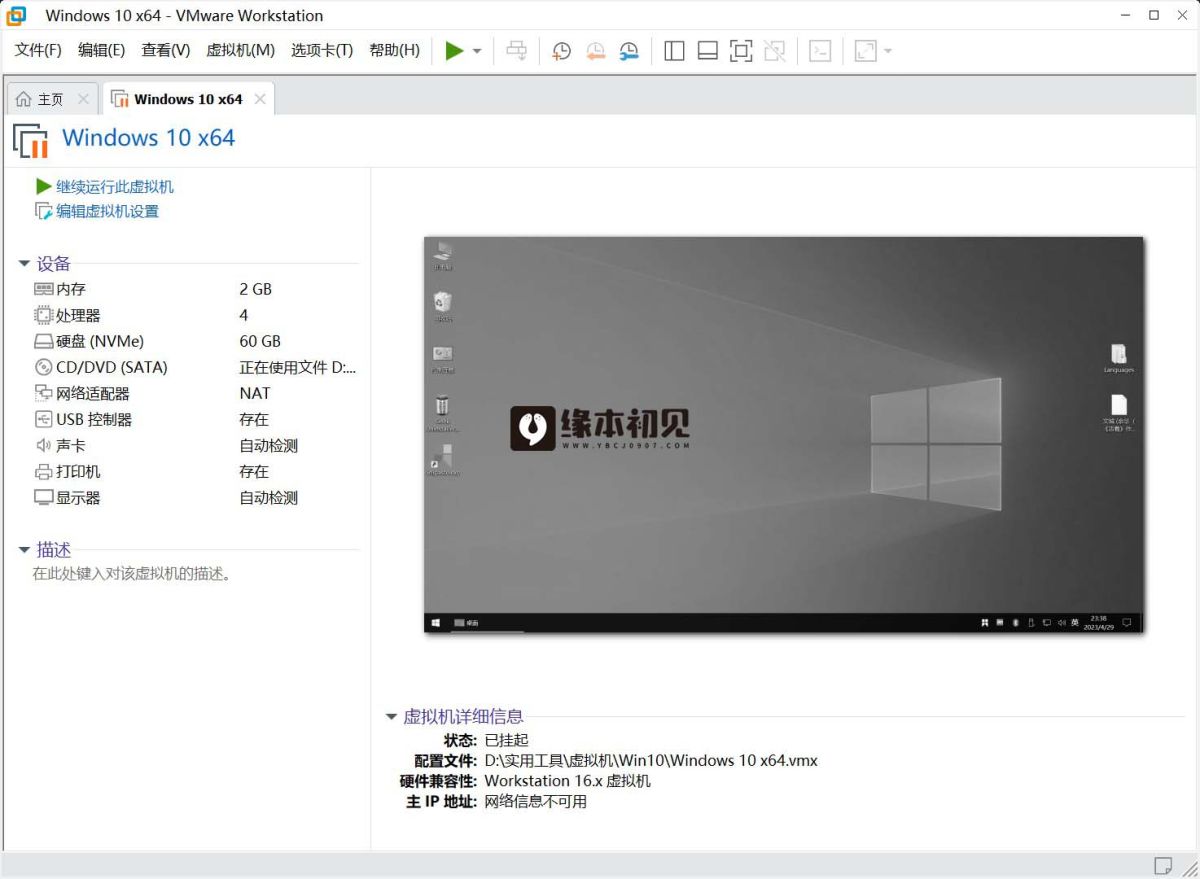The width and height of the screenshot is (1200, 879).
Task: Select the 打印机 row label
Action: [78, 471]
